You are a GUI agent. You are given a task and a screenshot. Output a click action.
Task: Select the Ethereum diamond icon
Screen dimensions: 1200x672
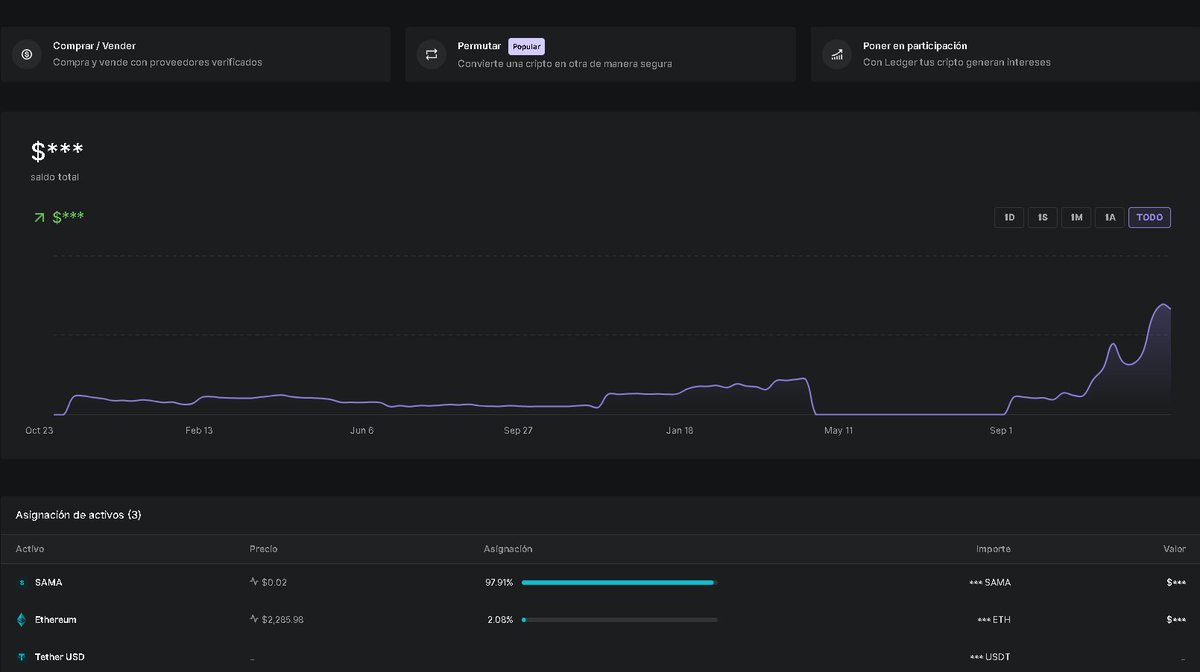22,619
